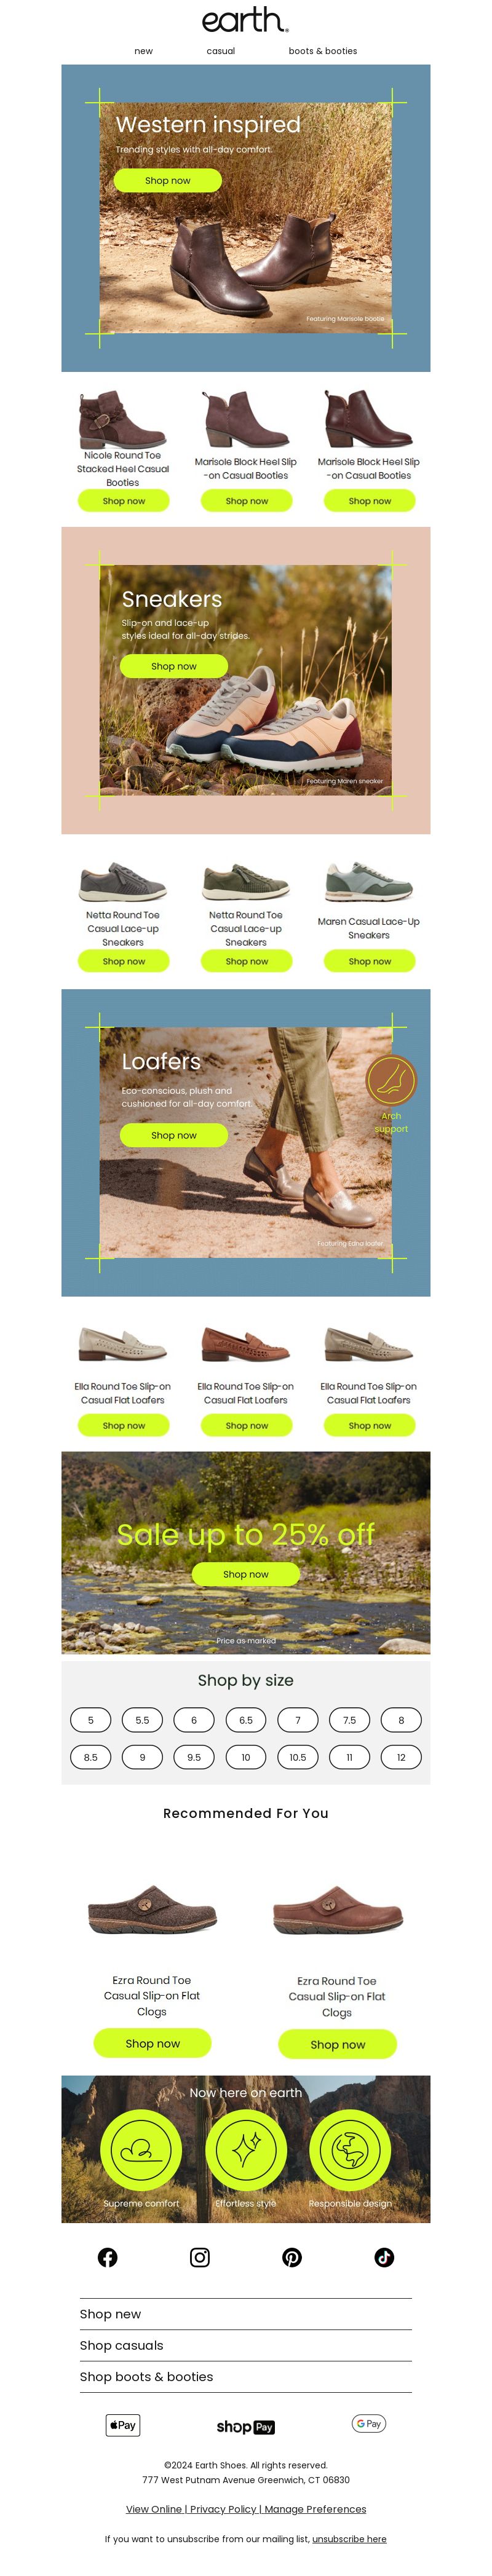The image size is (492, 2576).
Task: Click the Maren Casual Lace-Up Sneakers image
Action: click(x=369, y=881)
